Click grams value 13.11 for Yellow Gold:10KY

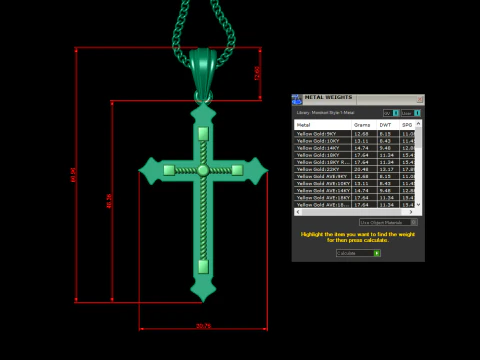pyautogui.click(x=361, y=141)
